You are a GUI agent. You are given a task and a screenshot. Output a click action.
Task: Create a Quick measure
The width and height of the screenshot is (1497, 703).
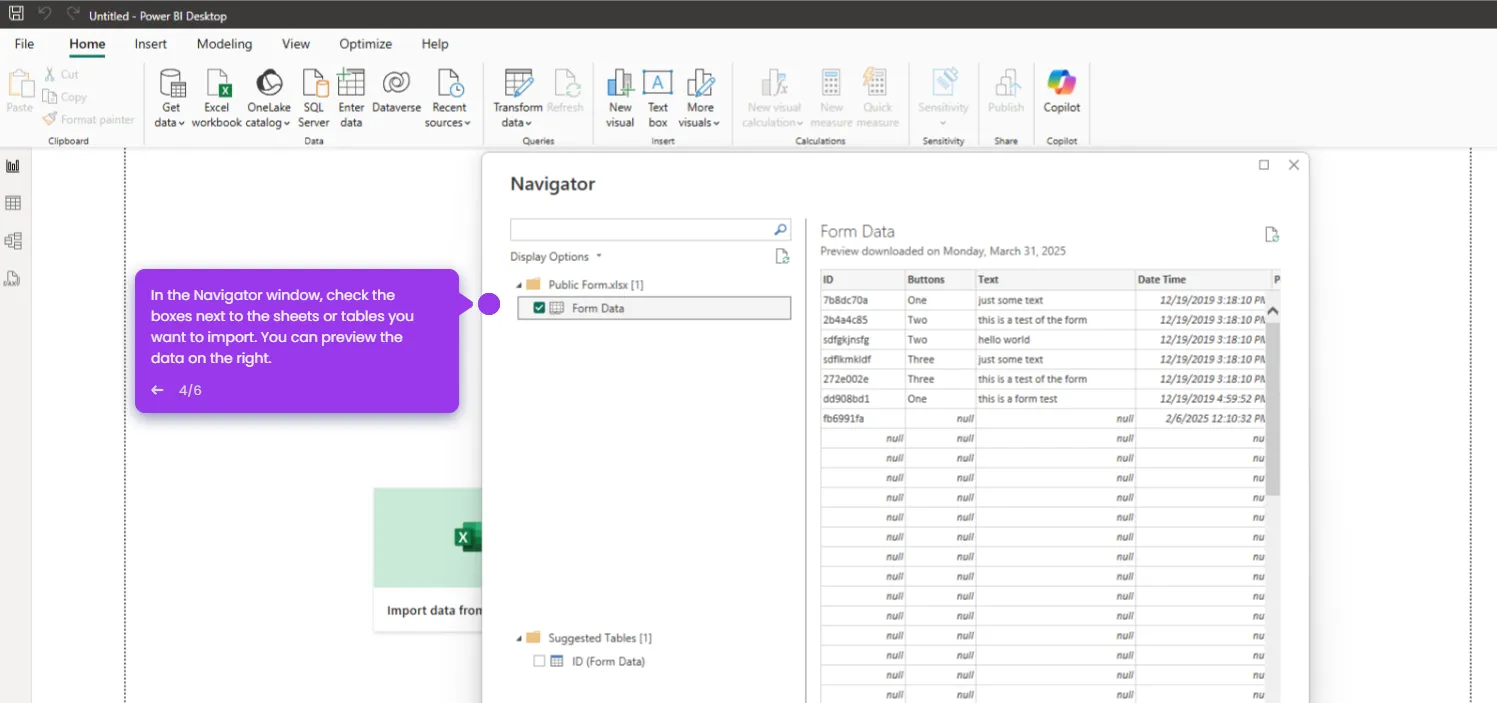coord(877,98)
